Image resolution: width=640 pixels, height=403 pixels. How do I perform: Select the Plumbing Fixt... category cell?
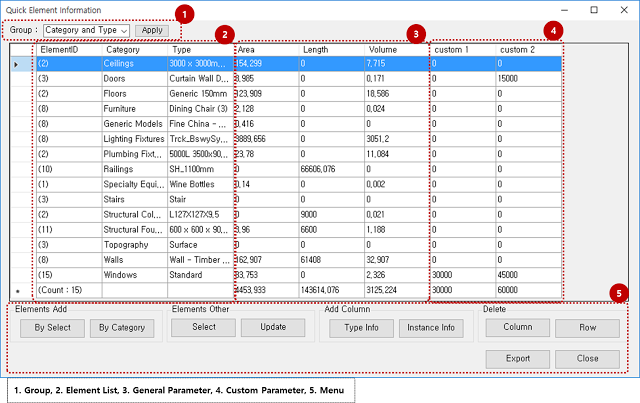tap(135, 154)
